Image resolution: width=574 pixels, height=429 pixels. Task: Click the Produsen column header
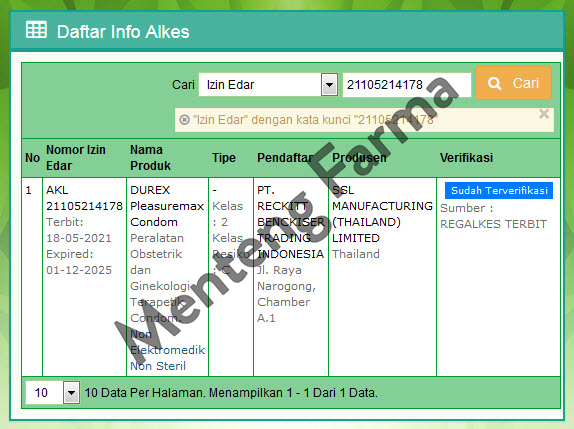click(x=359, y=158)
